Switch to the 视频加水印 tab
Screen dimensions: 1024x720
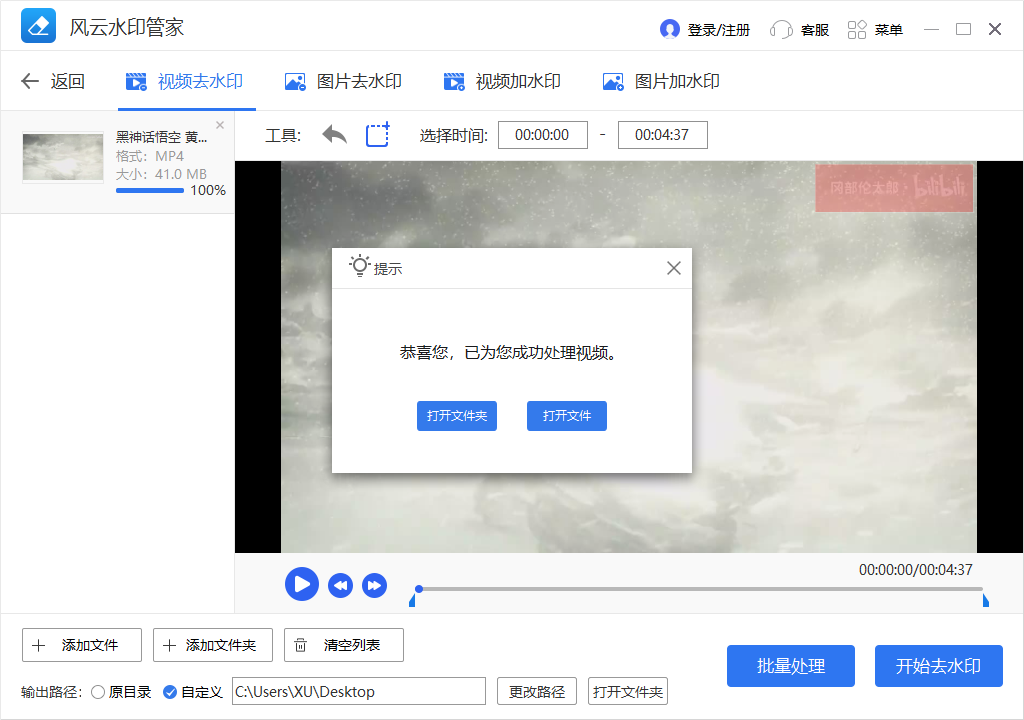pos(501,82)
